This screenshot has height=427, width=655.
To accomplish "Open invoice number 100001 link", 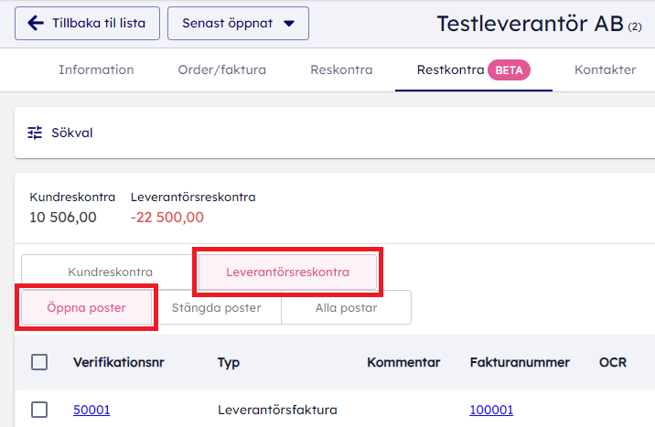I will pyautogui.click(x=491, y=409).
